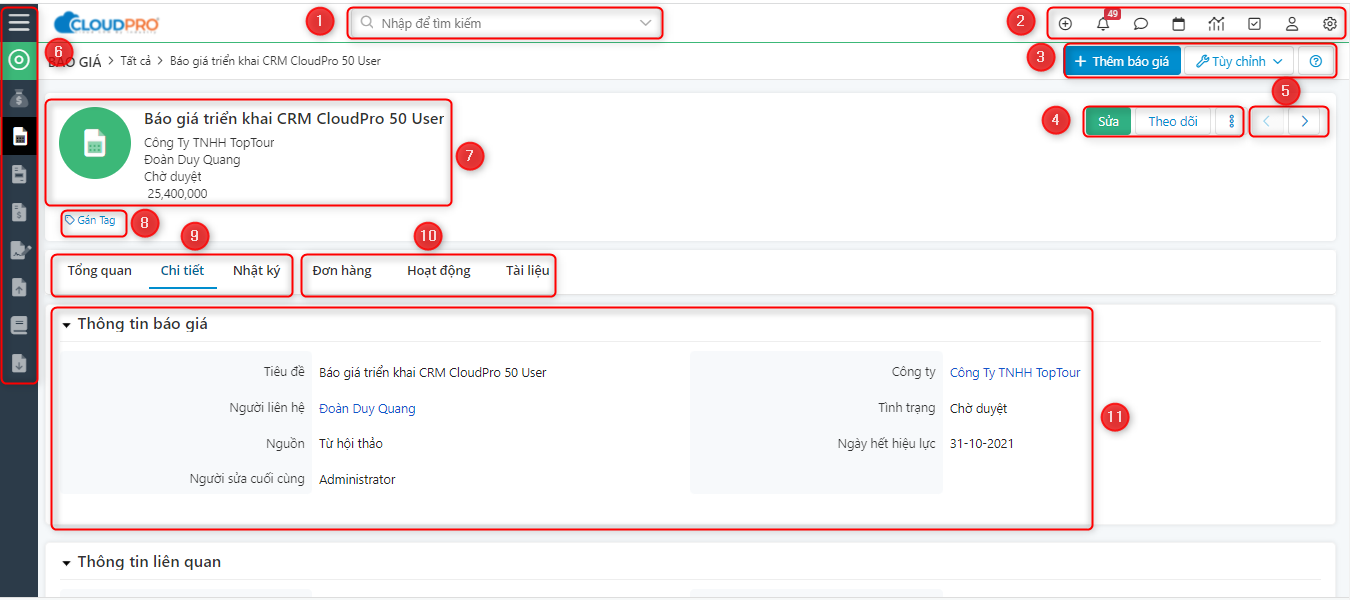
Task: Open the calendar icon in header
Action: point(1179,23)
